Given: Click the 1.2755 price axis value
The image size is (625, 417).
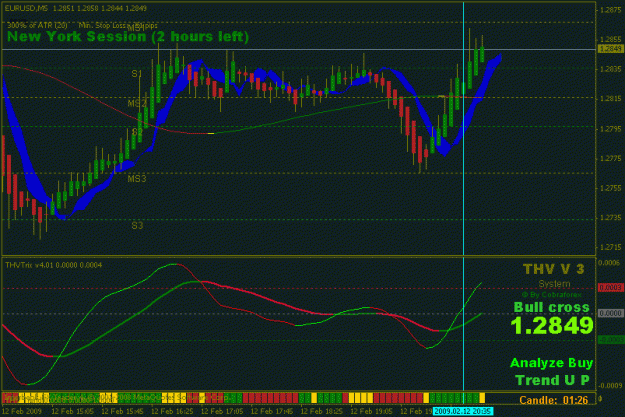Looking at the screenshot, I should (611, 188).
